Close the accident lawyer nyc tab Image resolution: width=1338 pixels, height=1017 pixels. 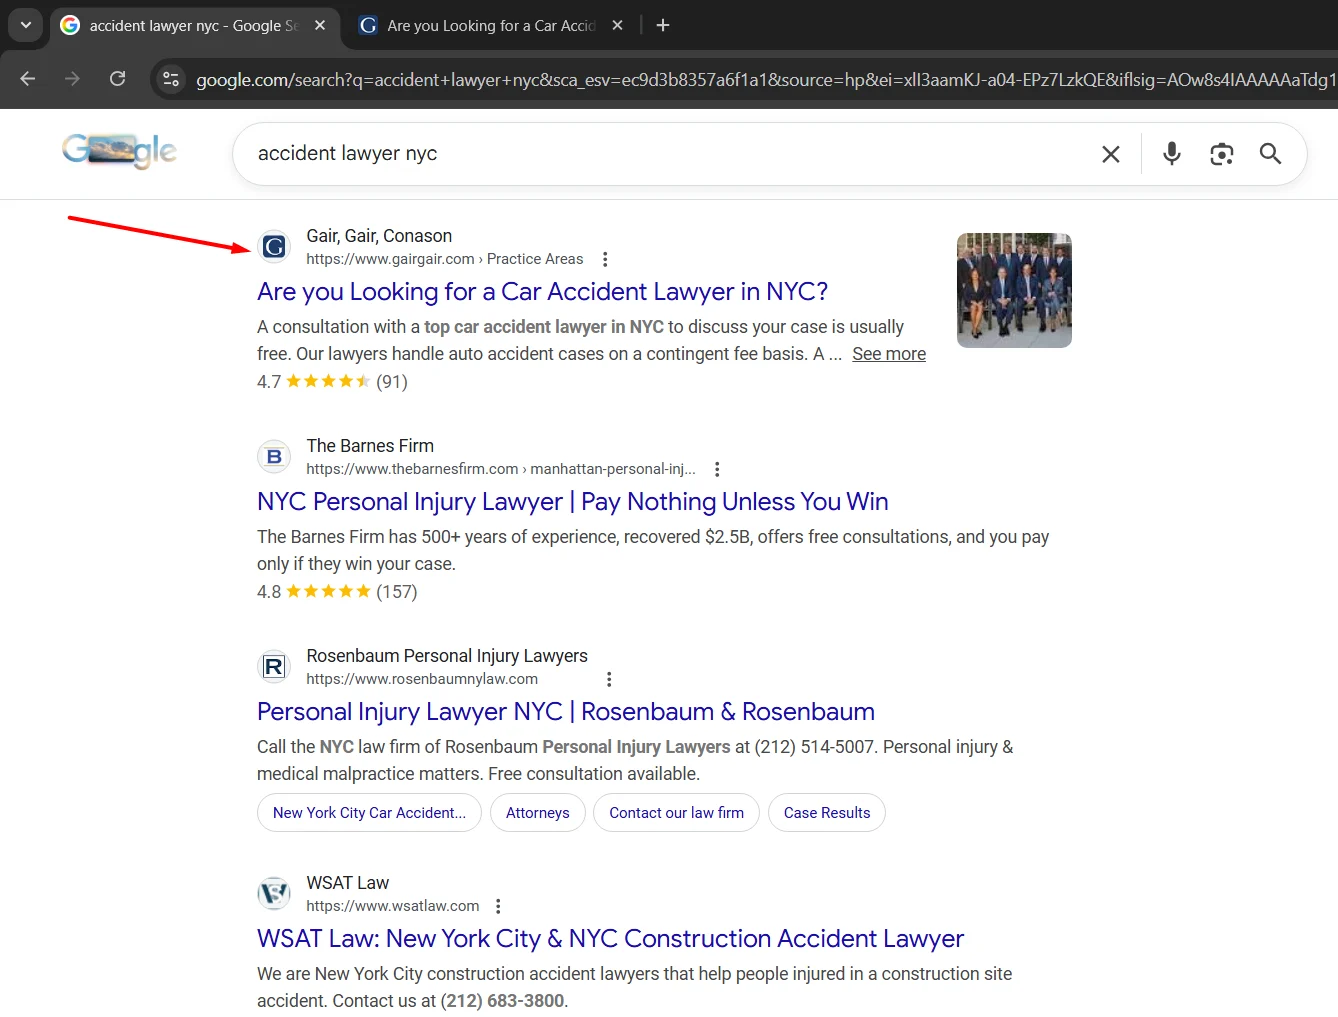coord(320,25)
